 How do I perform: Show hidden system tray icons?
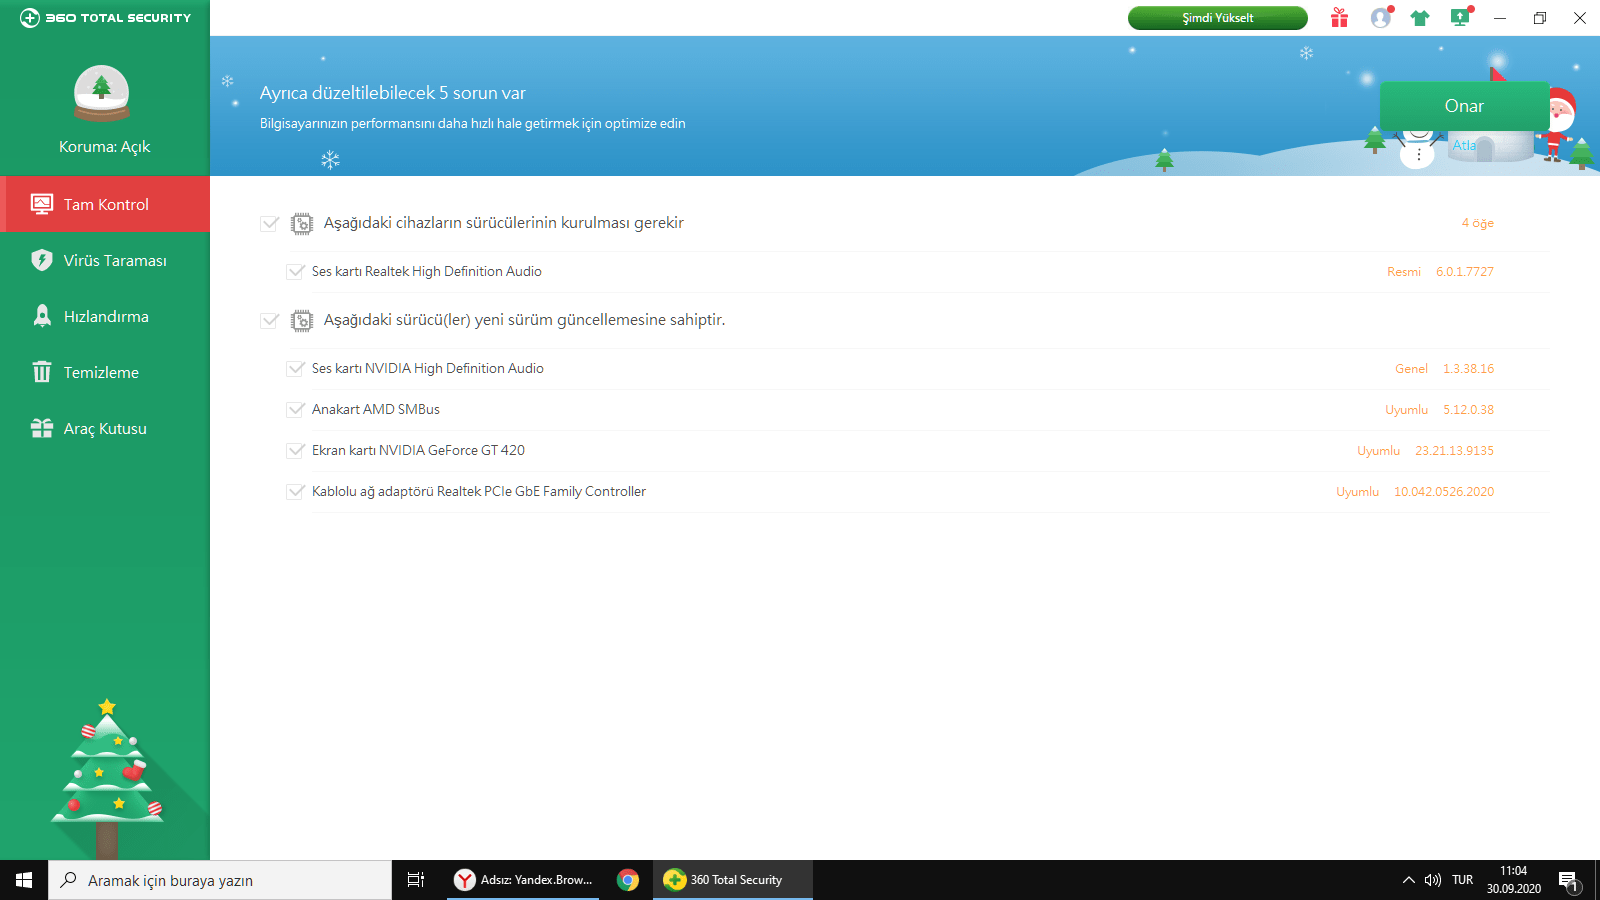(1409, 880)
